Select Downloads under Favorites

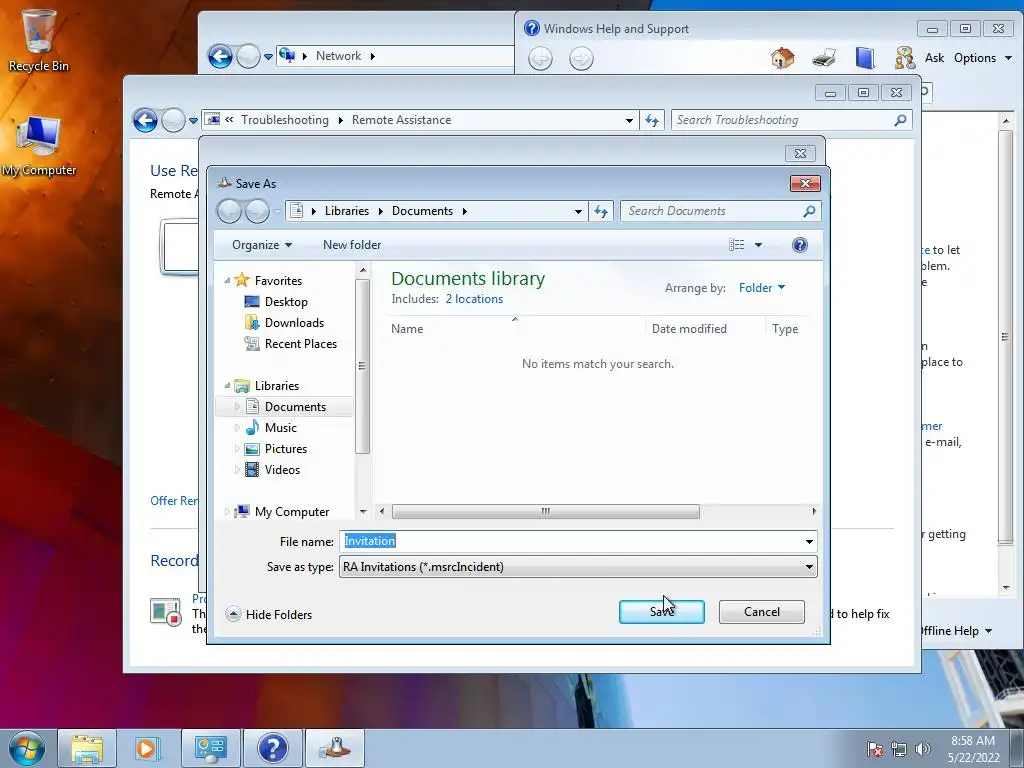pos(293,323)
